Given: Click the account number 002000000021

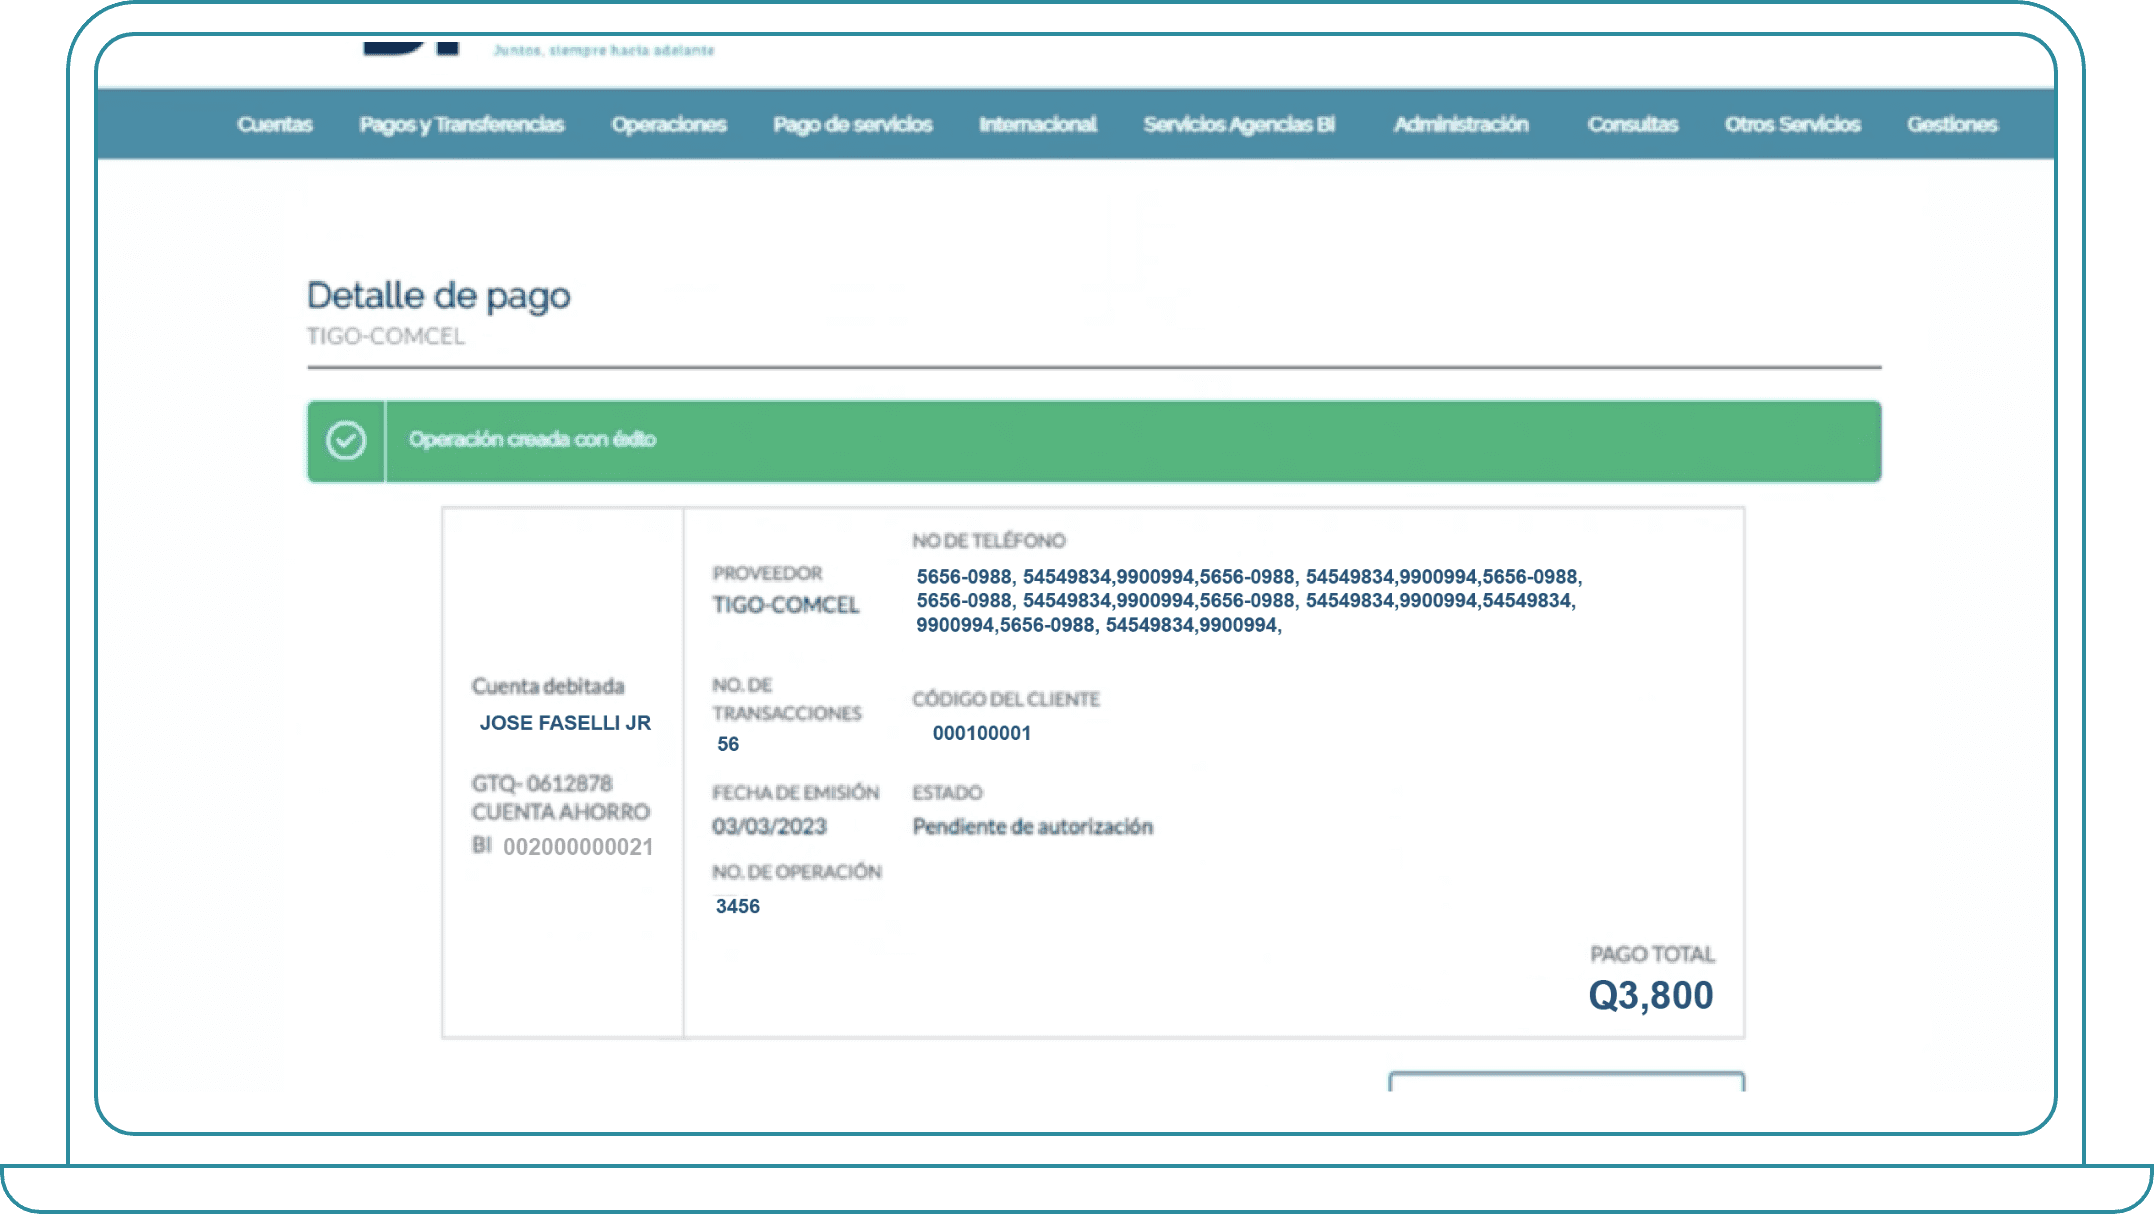Looking at the screenshot, I should 576,846.
